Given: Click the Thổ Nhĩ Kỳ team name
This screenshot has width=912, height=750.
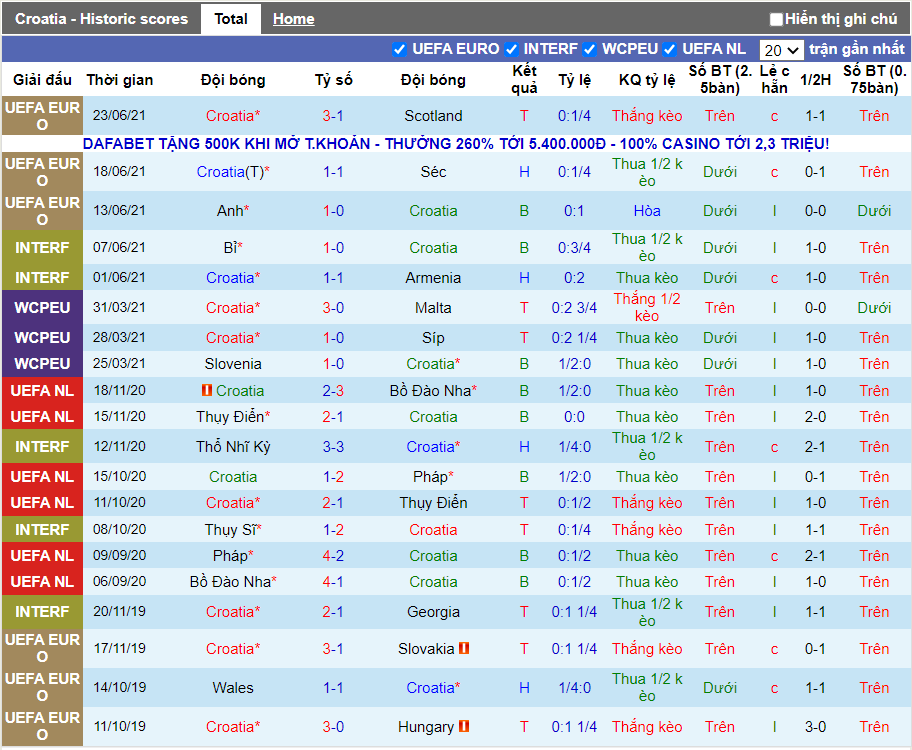Looking at the screenshot, I should (x=233, y=447).
